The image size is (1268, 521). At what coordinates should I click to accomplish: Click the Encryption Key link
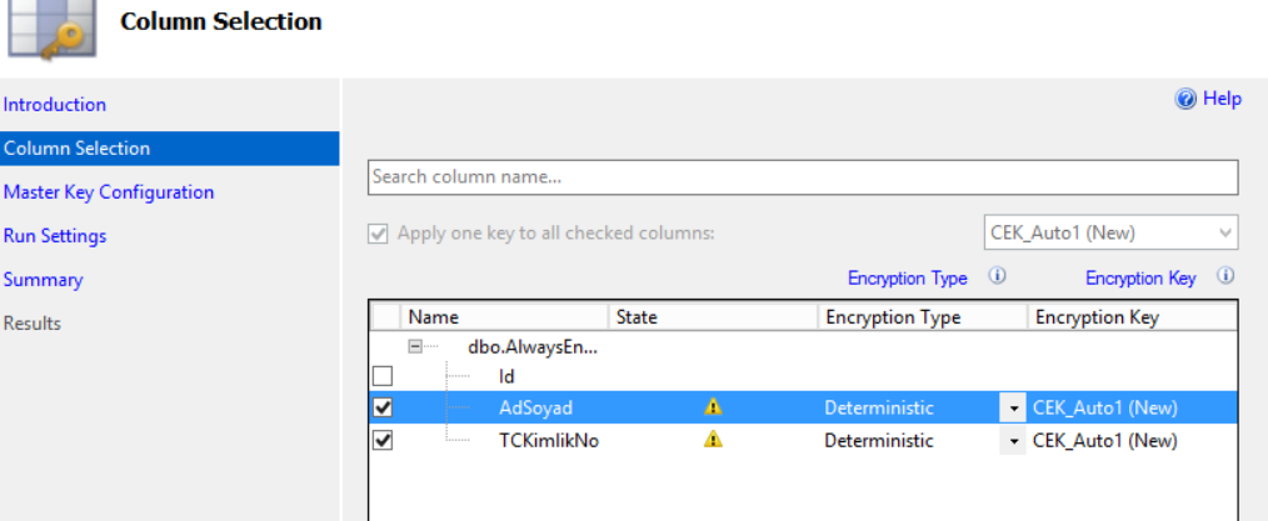(1140, 278)
